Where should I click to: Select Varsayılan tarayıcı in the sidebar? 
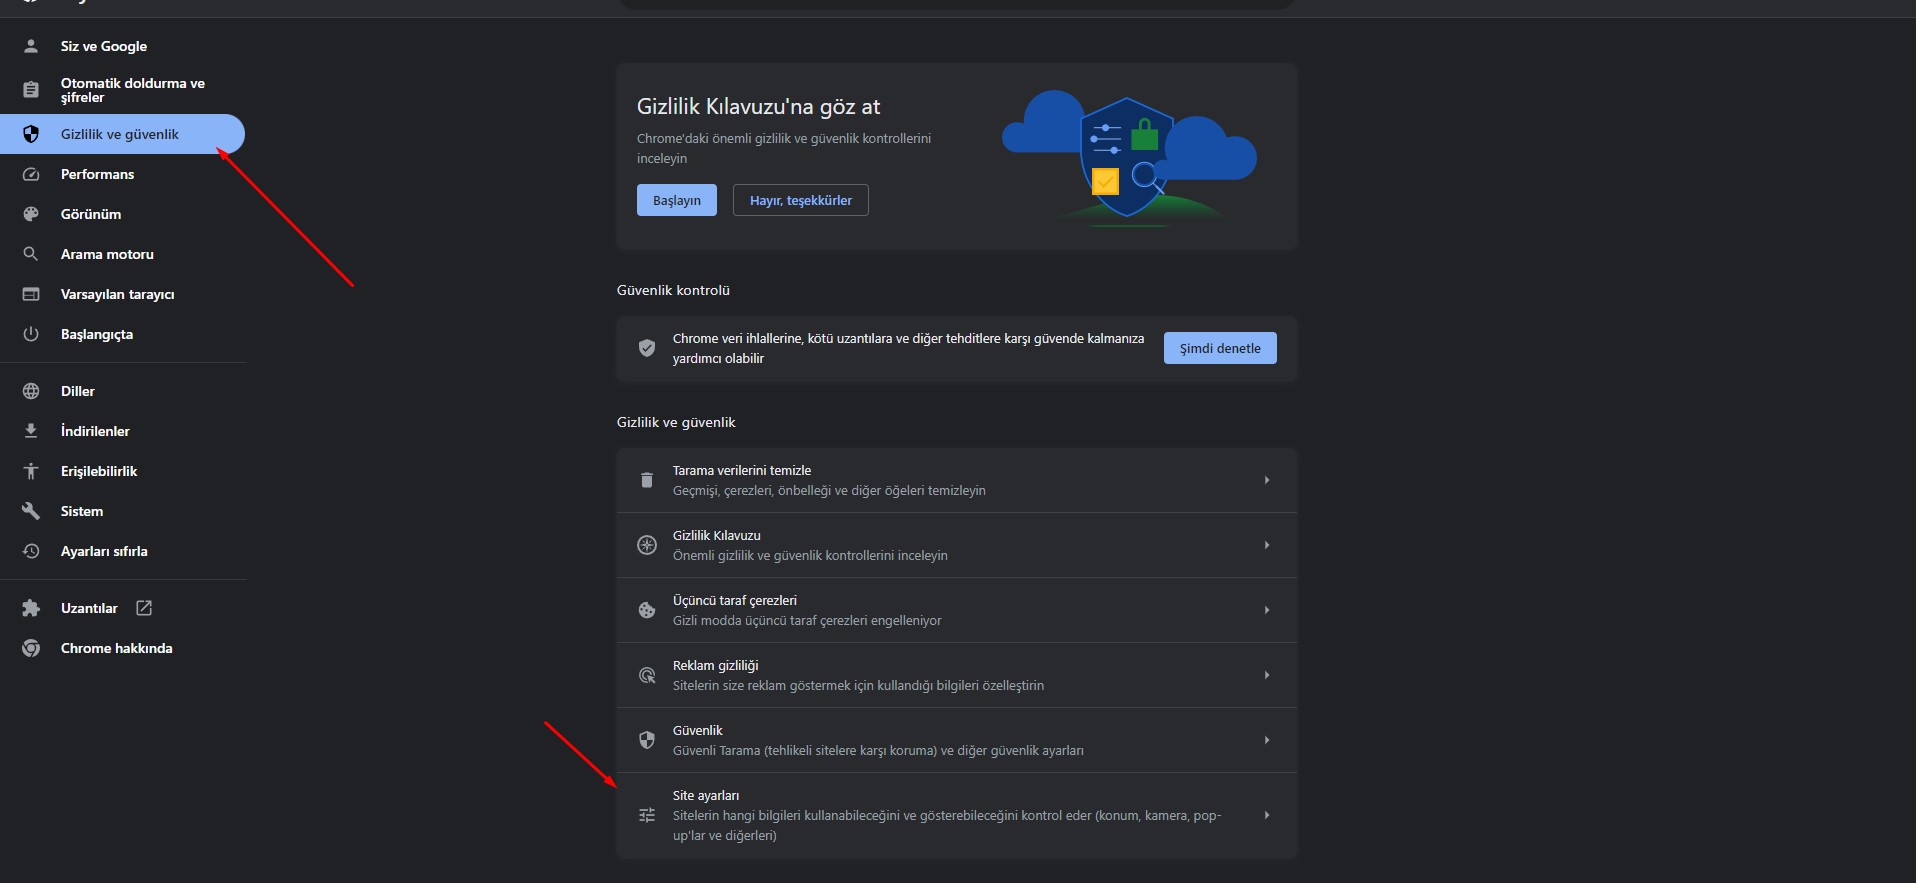[117, 294]
